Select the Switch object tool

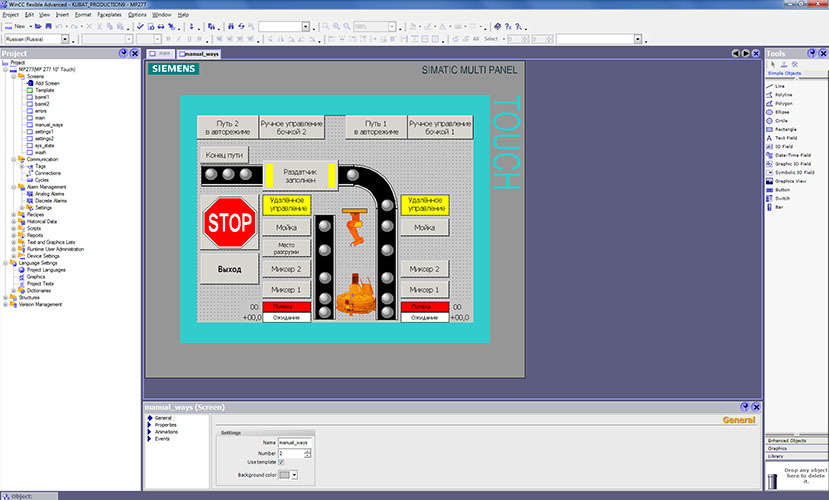[778, 198]
